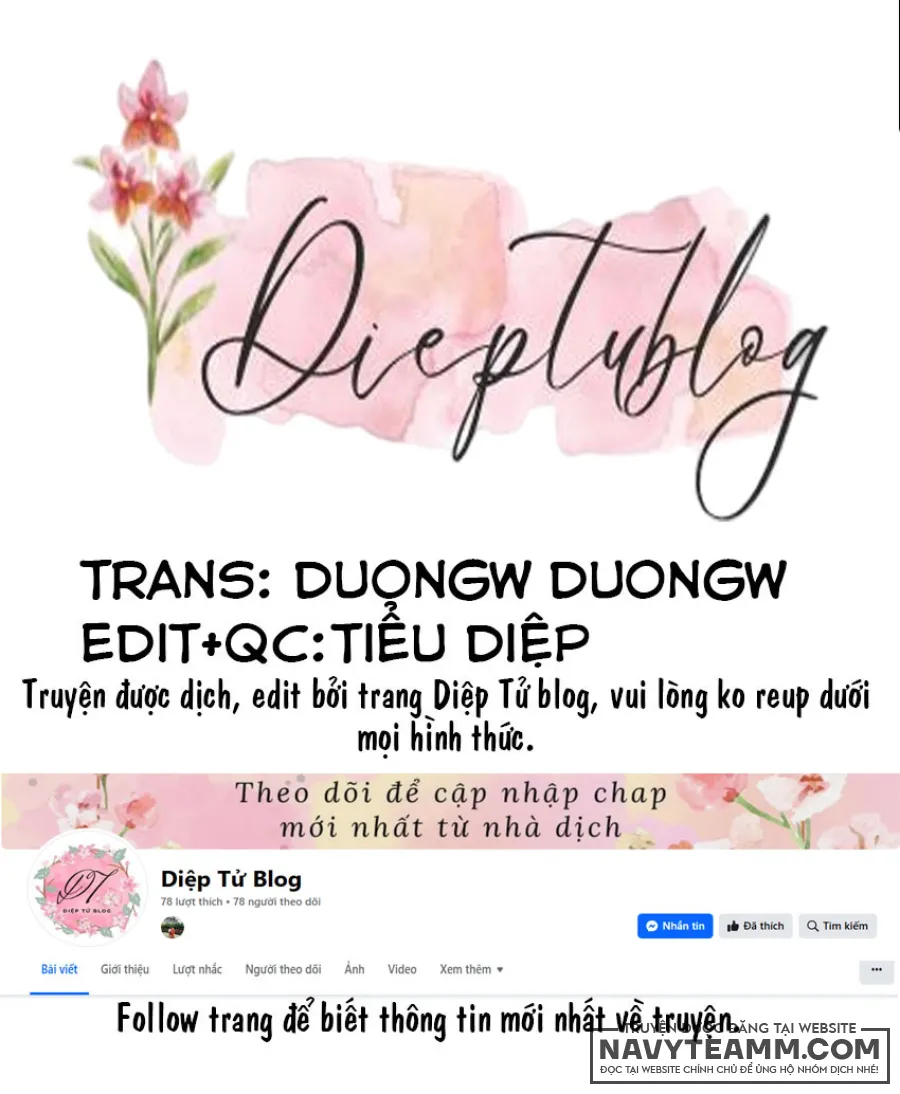Toggle the Đã thích liked button
Screen dimensions: 900x1094
(x=756, y=926)
